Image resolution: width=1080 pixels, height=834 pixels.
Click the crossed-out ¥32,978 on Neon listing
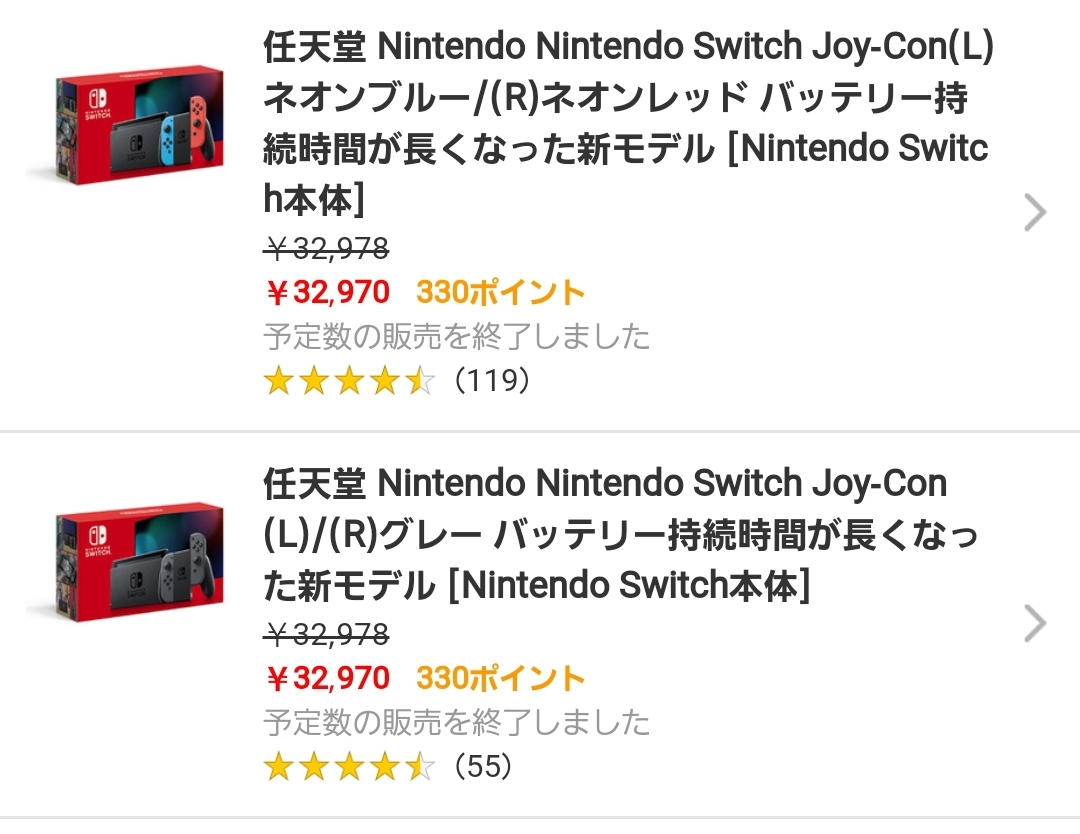[x=326, y=248]
